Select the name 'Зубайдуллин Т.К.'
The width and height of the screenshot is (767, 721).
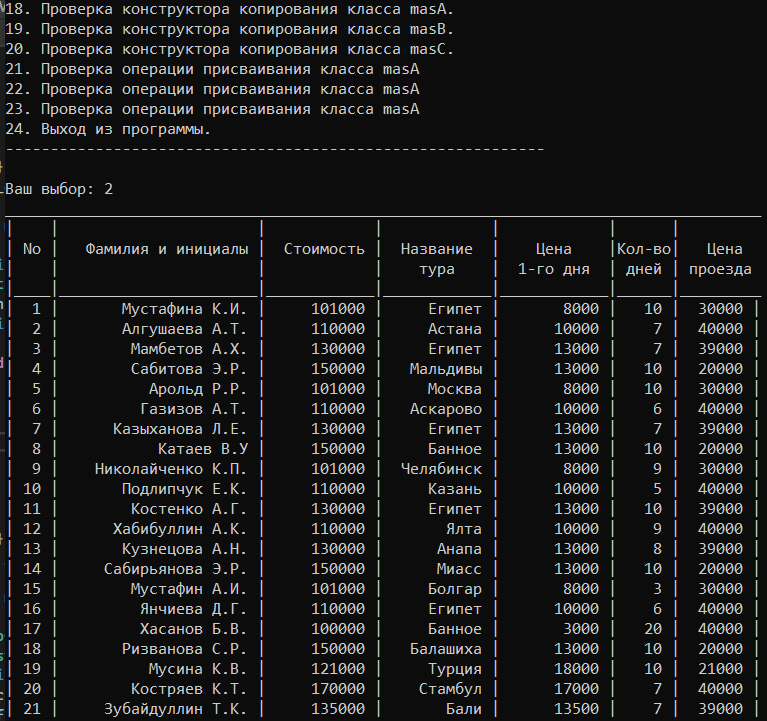tap(176, 710)
